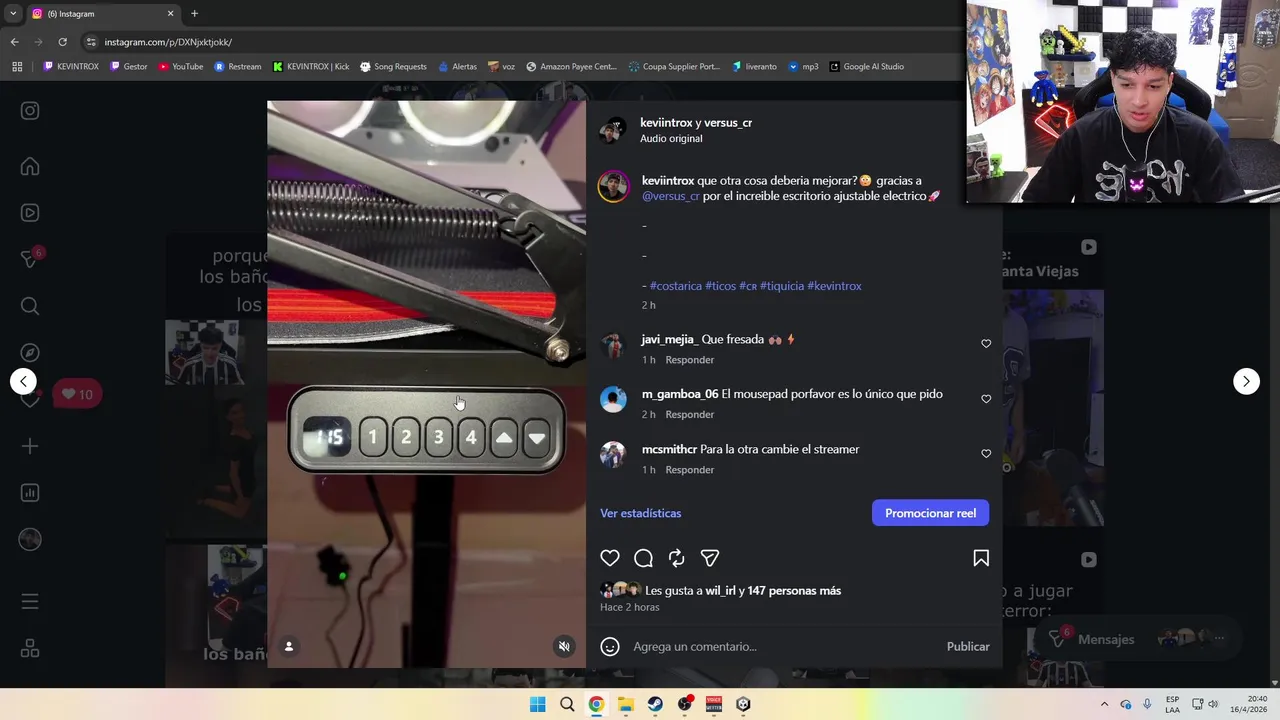Click Audio original link
The height and width of the screenshot is (720, 1280).
(x=671, y=139)
